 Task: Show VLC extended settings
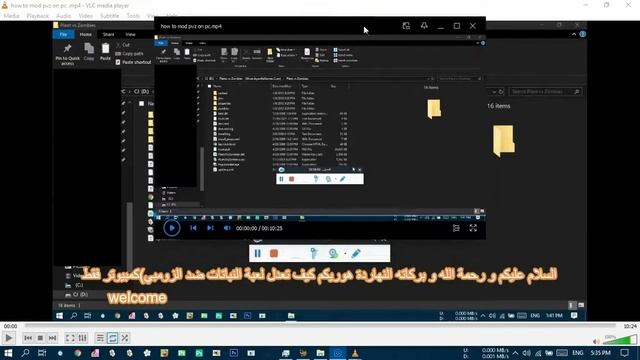82,338
